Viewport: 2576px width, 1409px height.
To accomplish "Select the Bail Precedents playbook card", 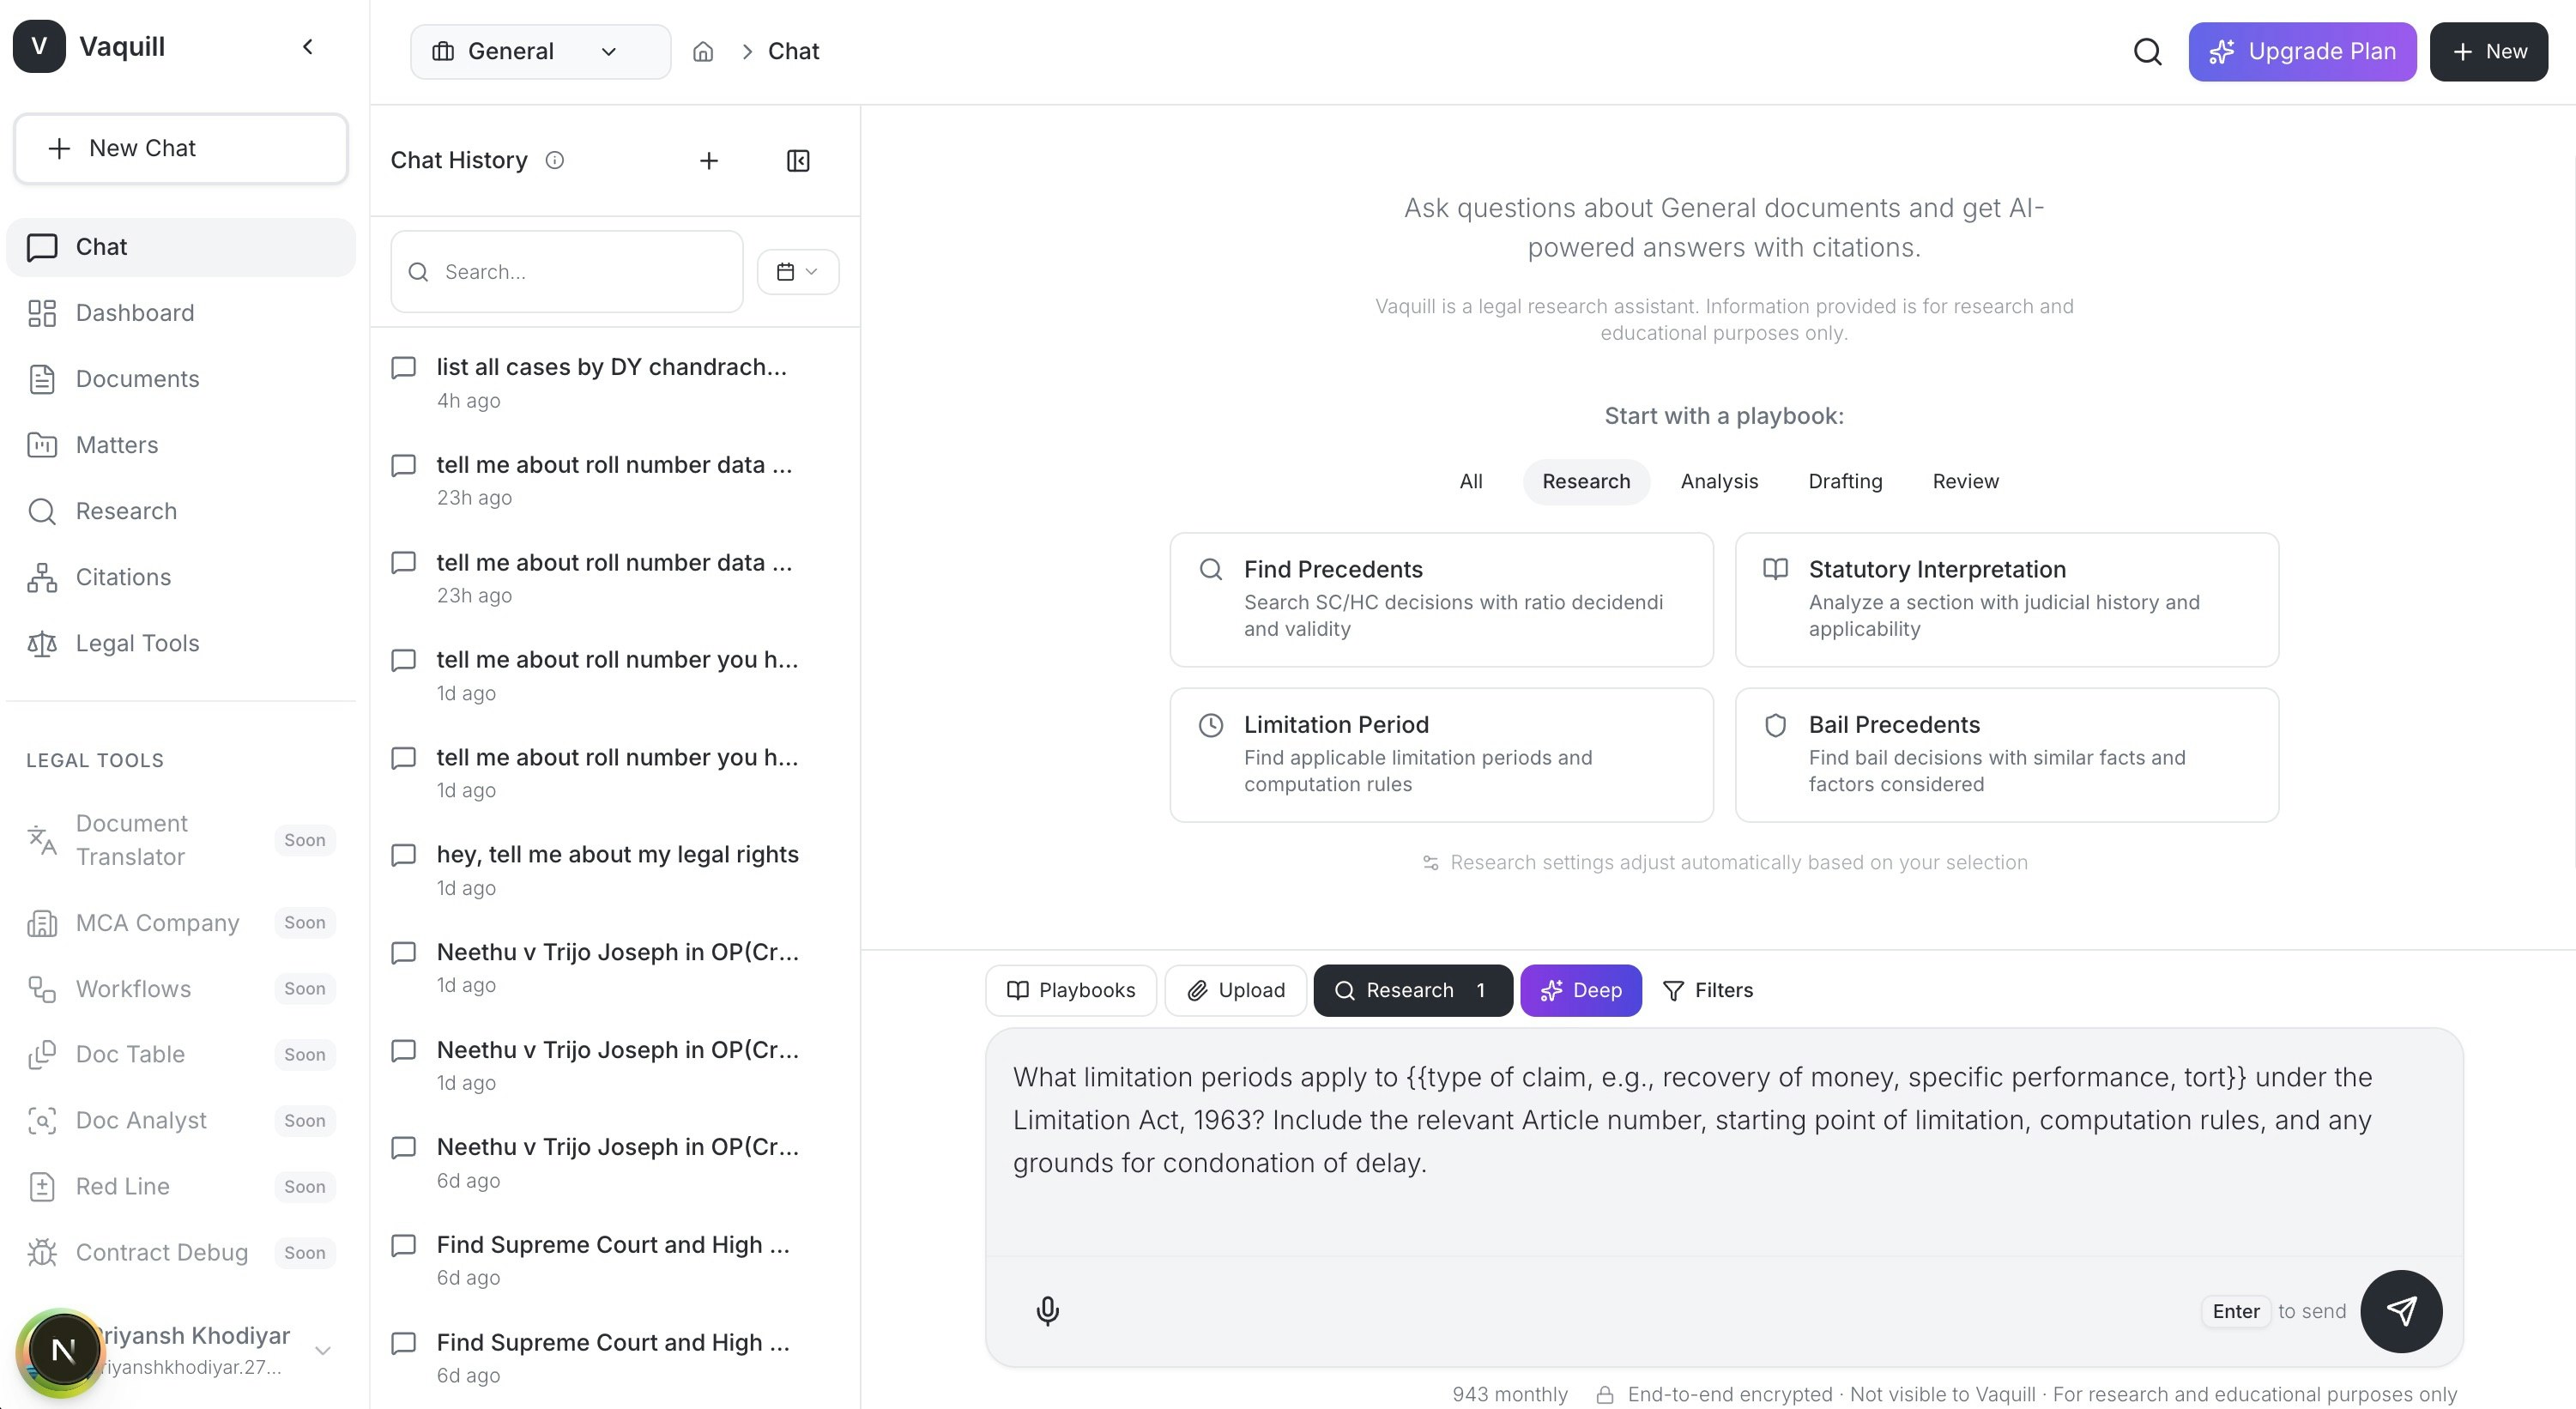I will (2006, 754).
